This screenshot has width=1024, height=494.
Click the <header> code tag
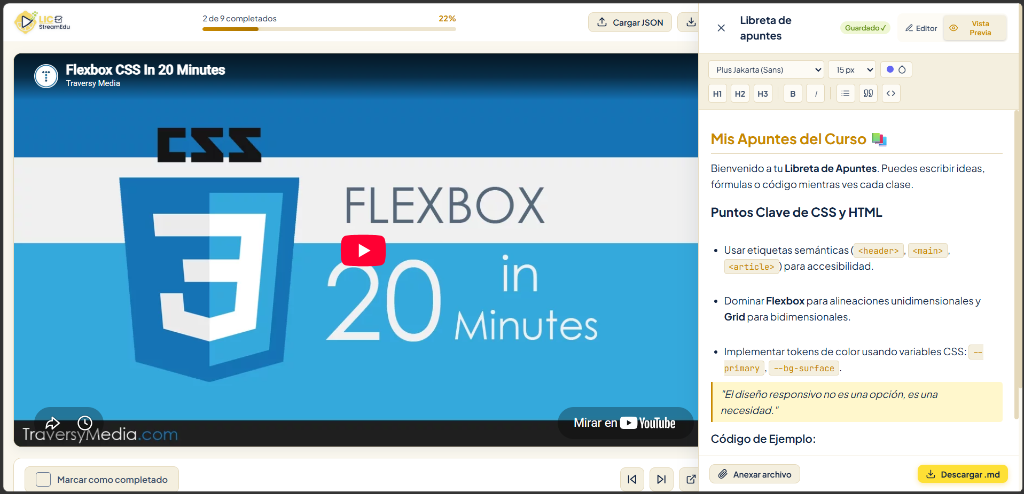point(878,250)
